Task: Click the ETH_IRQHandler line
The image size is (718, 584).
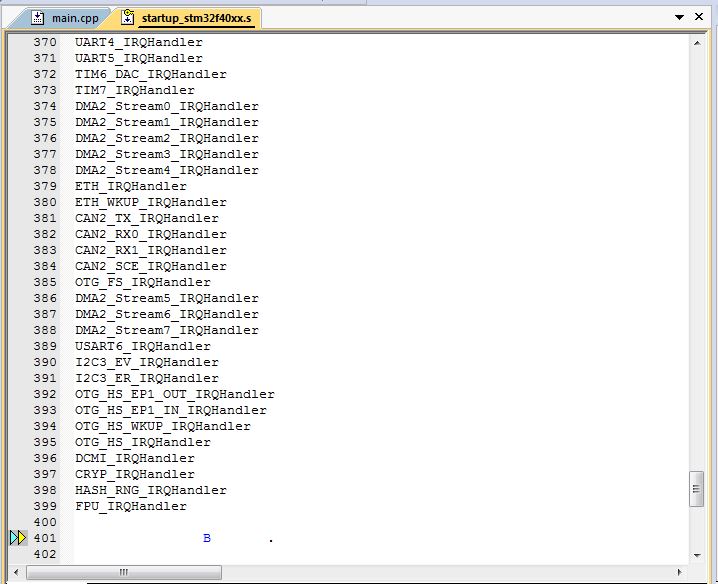Action: [x=131, y=186]
